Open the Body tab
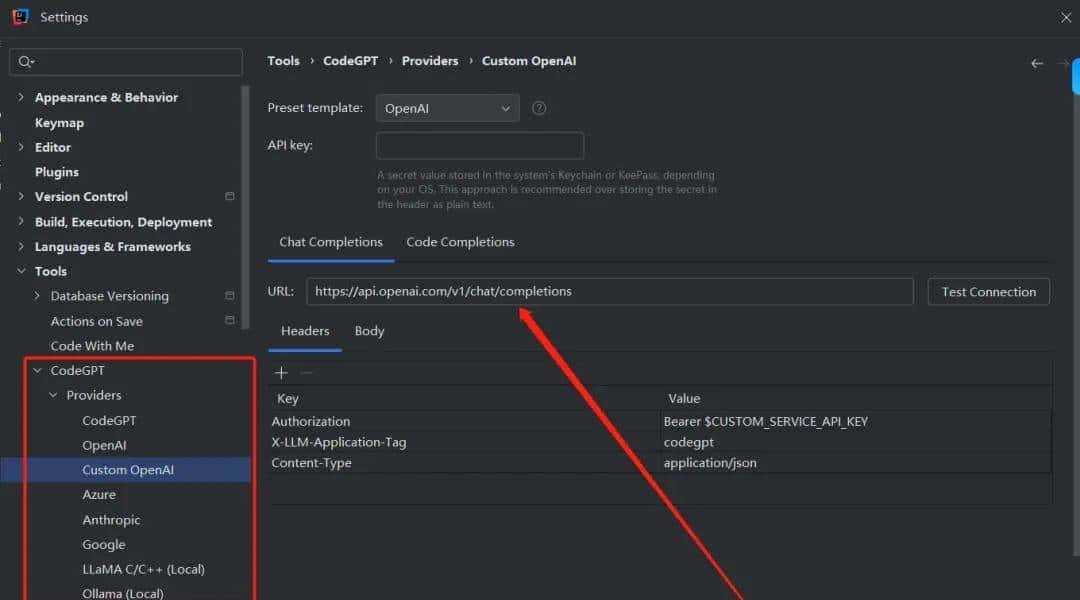Viewport: 1080px width, 600px height. point(369,331)
